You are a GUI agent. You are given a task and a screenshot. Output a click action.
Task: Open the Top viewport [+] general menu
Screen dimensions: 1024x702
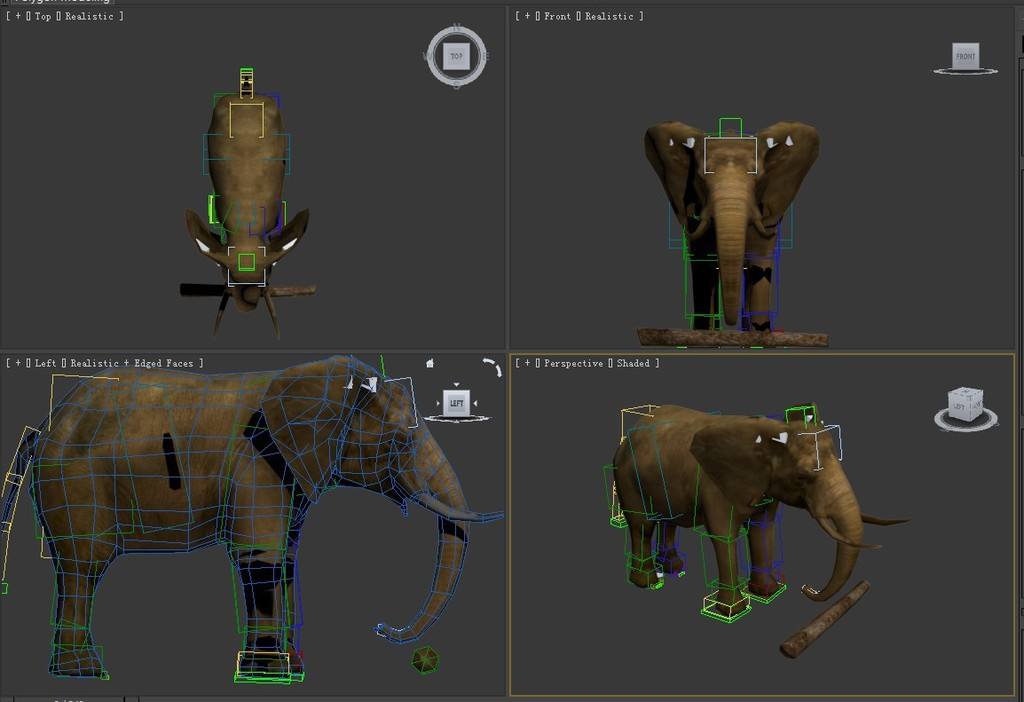17,17
